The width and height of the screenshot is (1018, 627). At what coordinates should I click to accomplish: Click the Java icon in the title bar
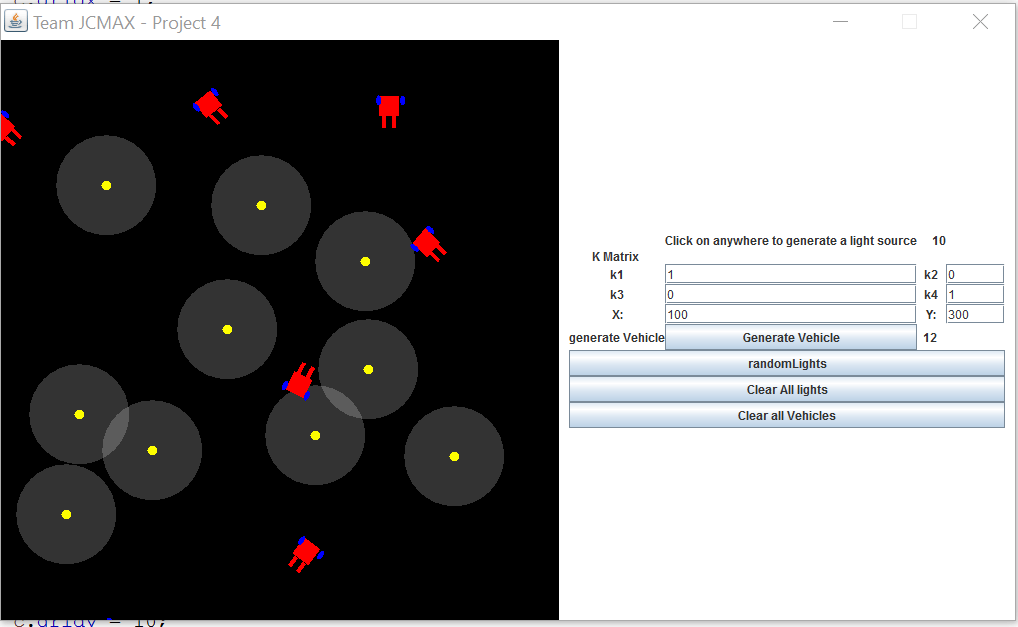coord(16,21)
